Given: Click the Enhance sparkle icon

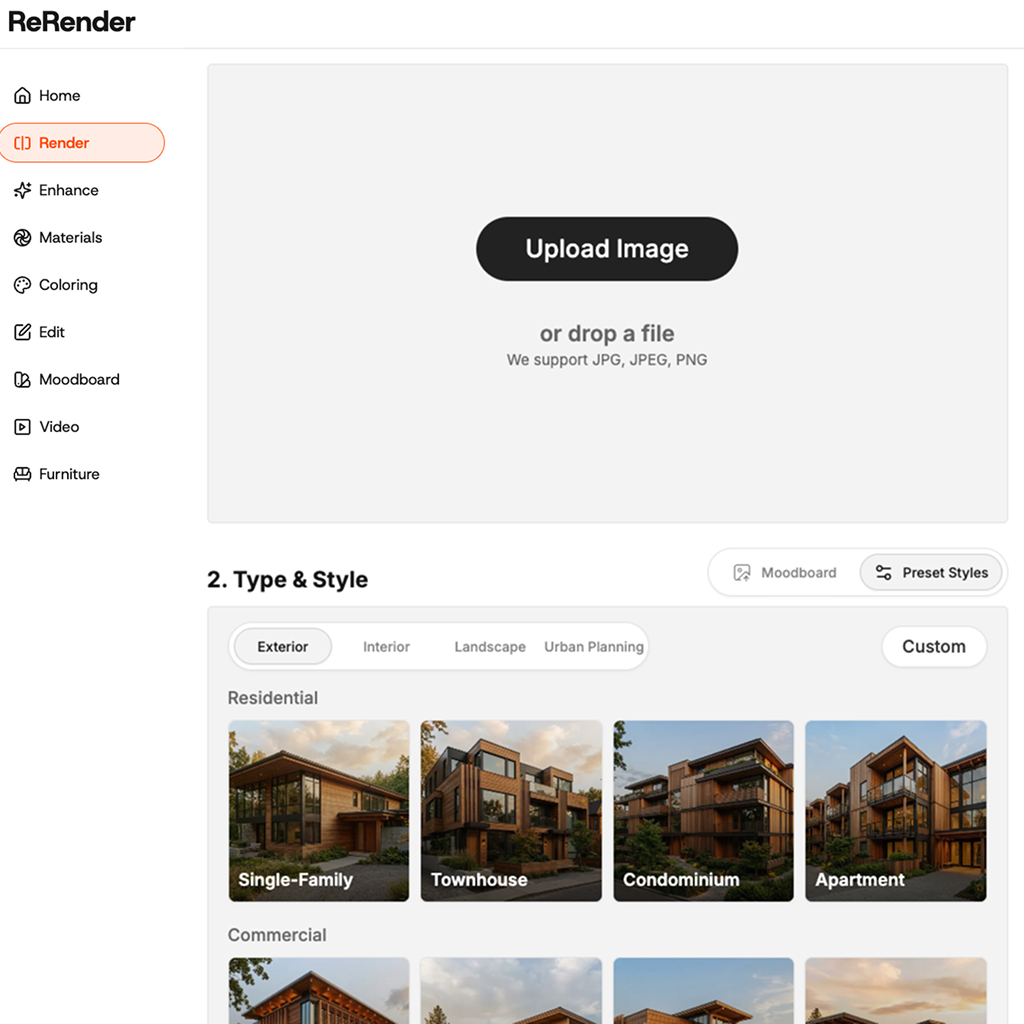Looking at the screenshot, I should coord(22,190).
